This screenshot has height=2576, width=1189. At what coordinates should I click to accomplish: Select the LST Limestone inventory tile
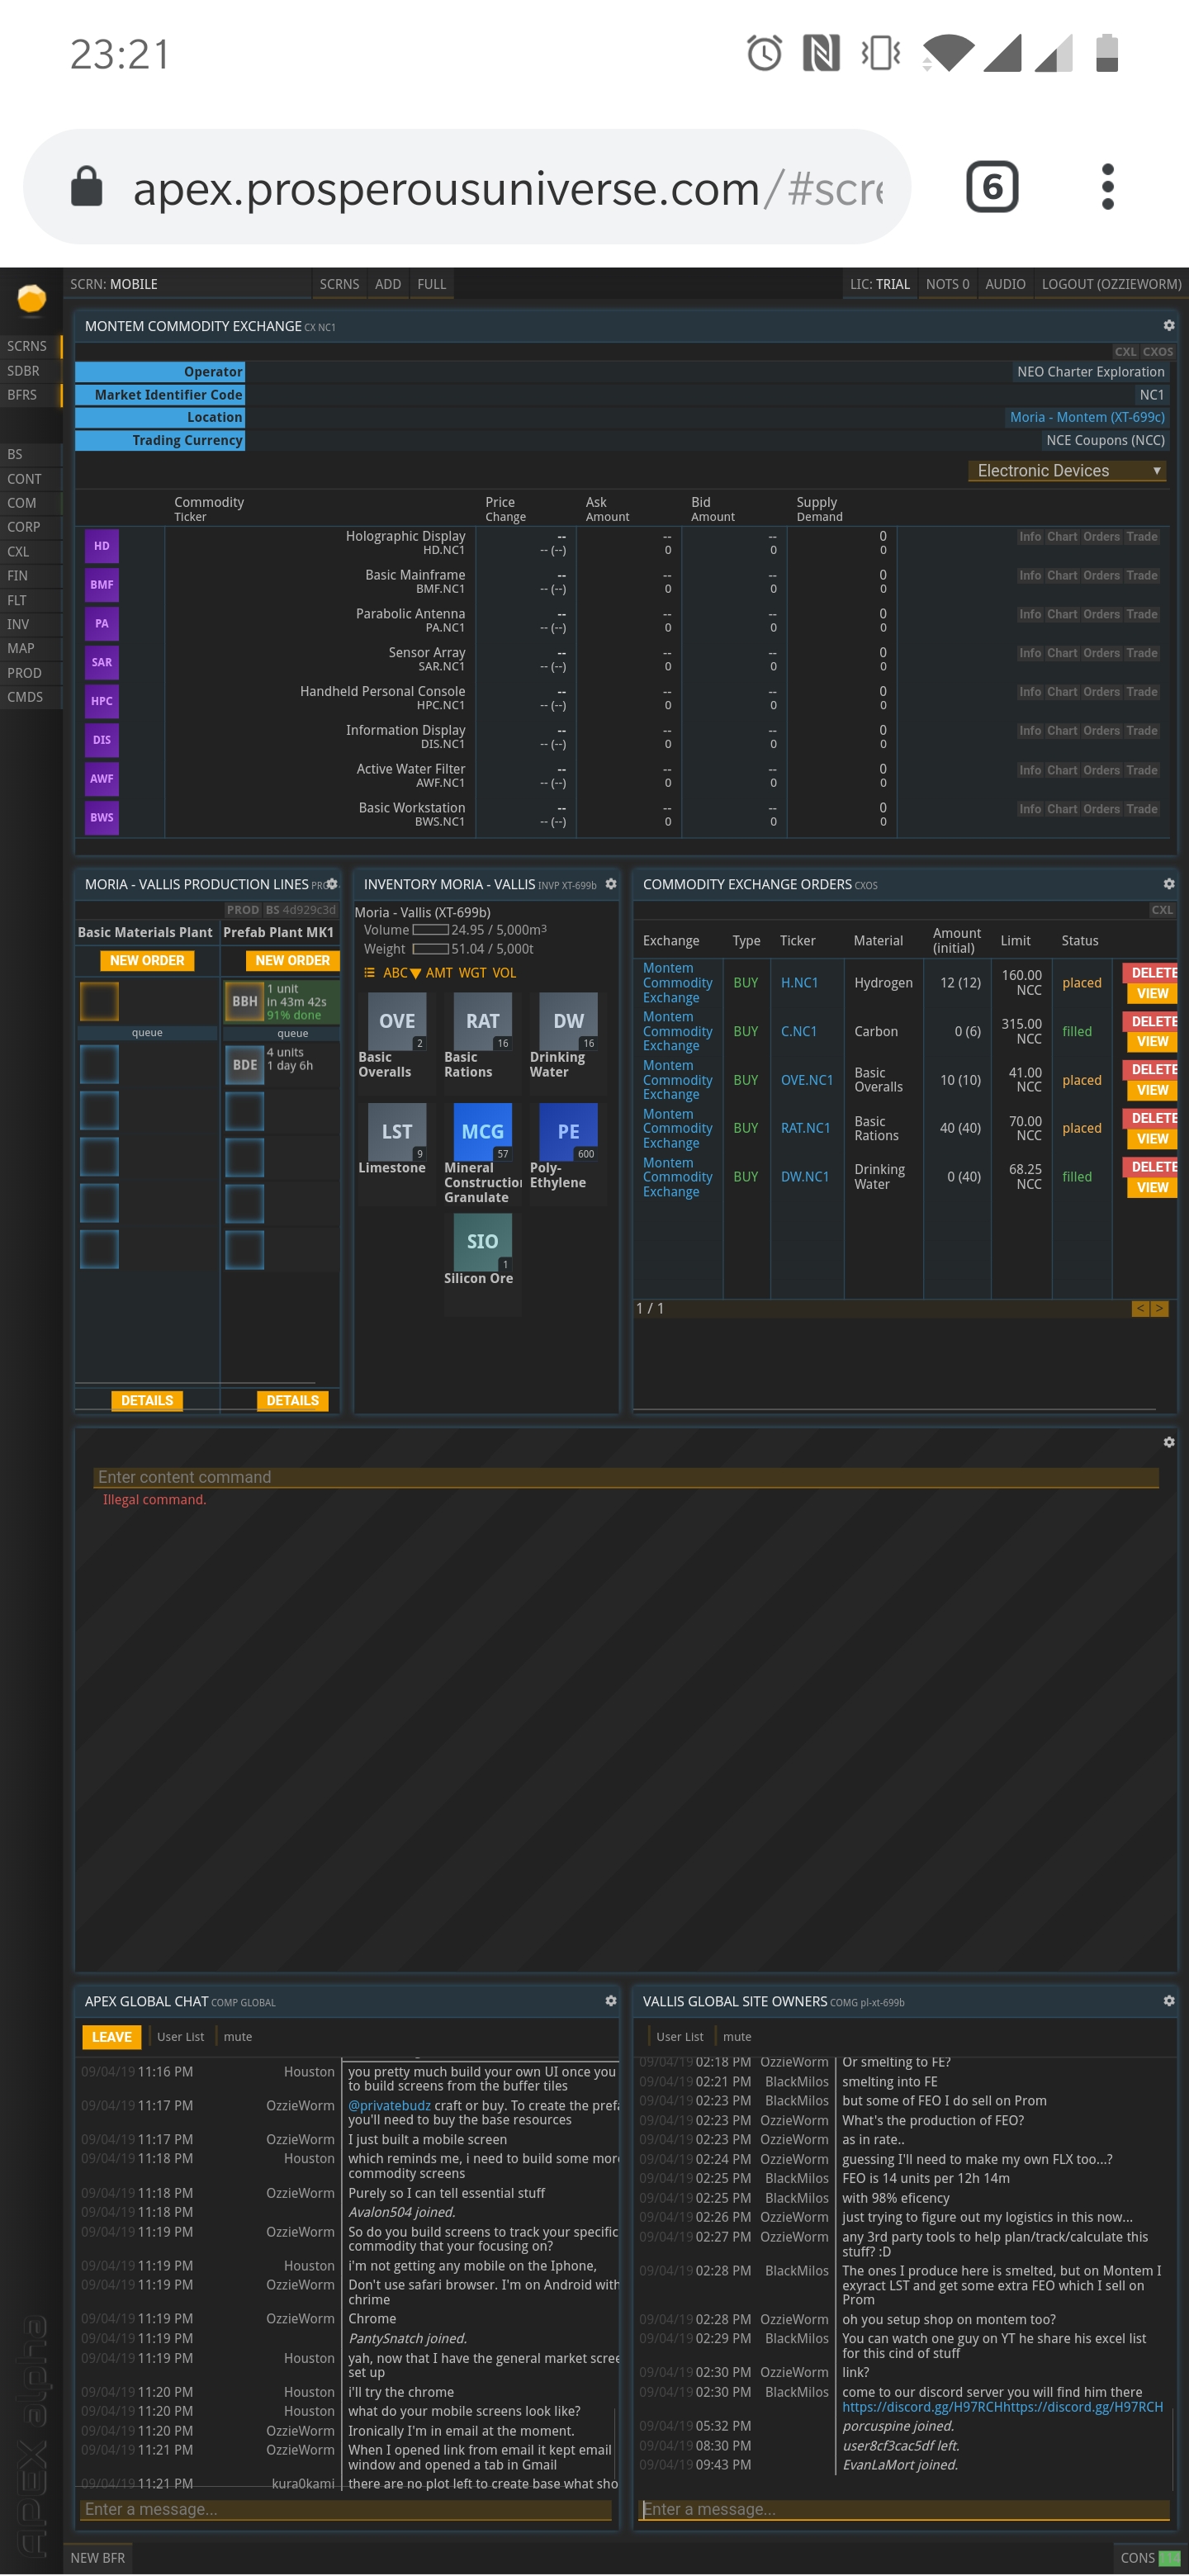[x=397, y=1131]
